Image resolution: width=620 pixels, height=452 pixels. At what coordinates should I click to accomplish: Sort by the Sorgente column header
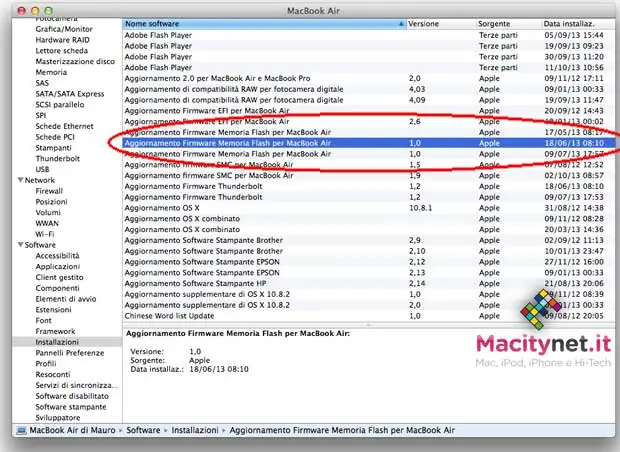point(508,24)
